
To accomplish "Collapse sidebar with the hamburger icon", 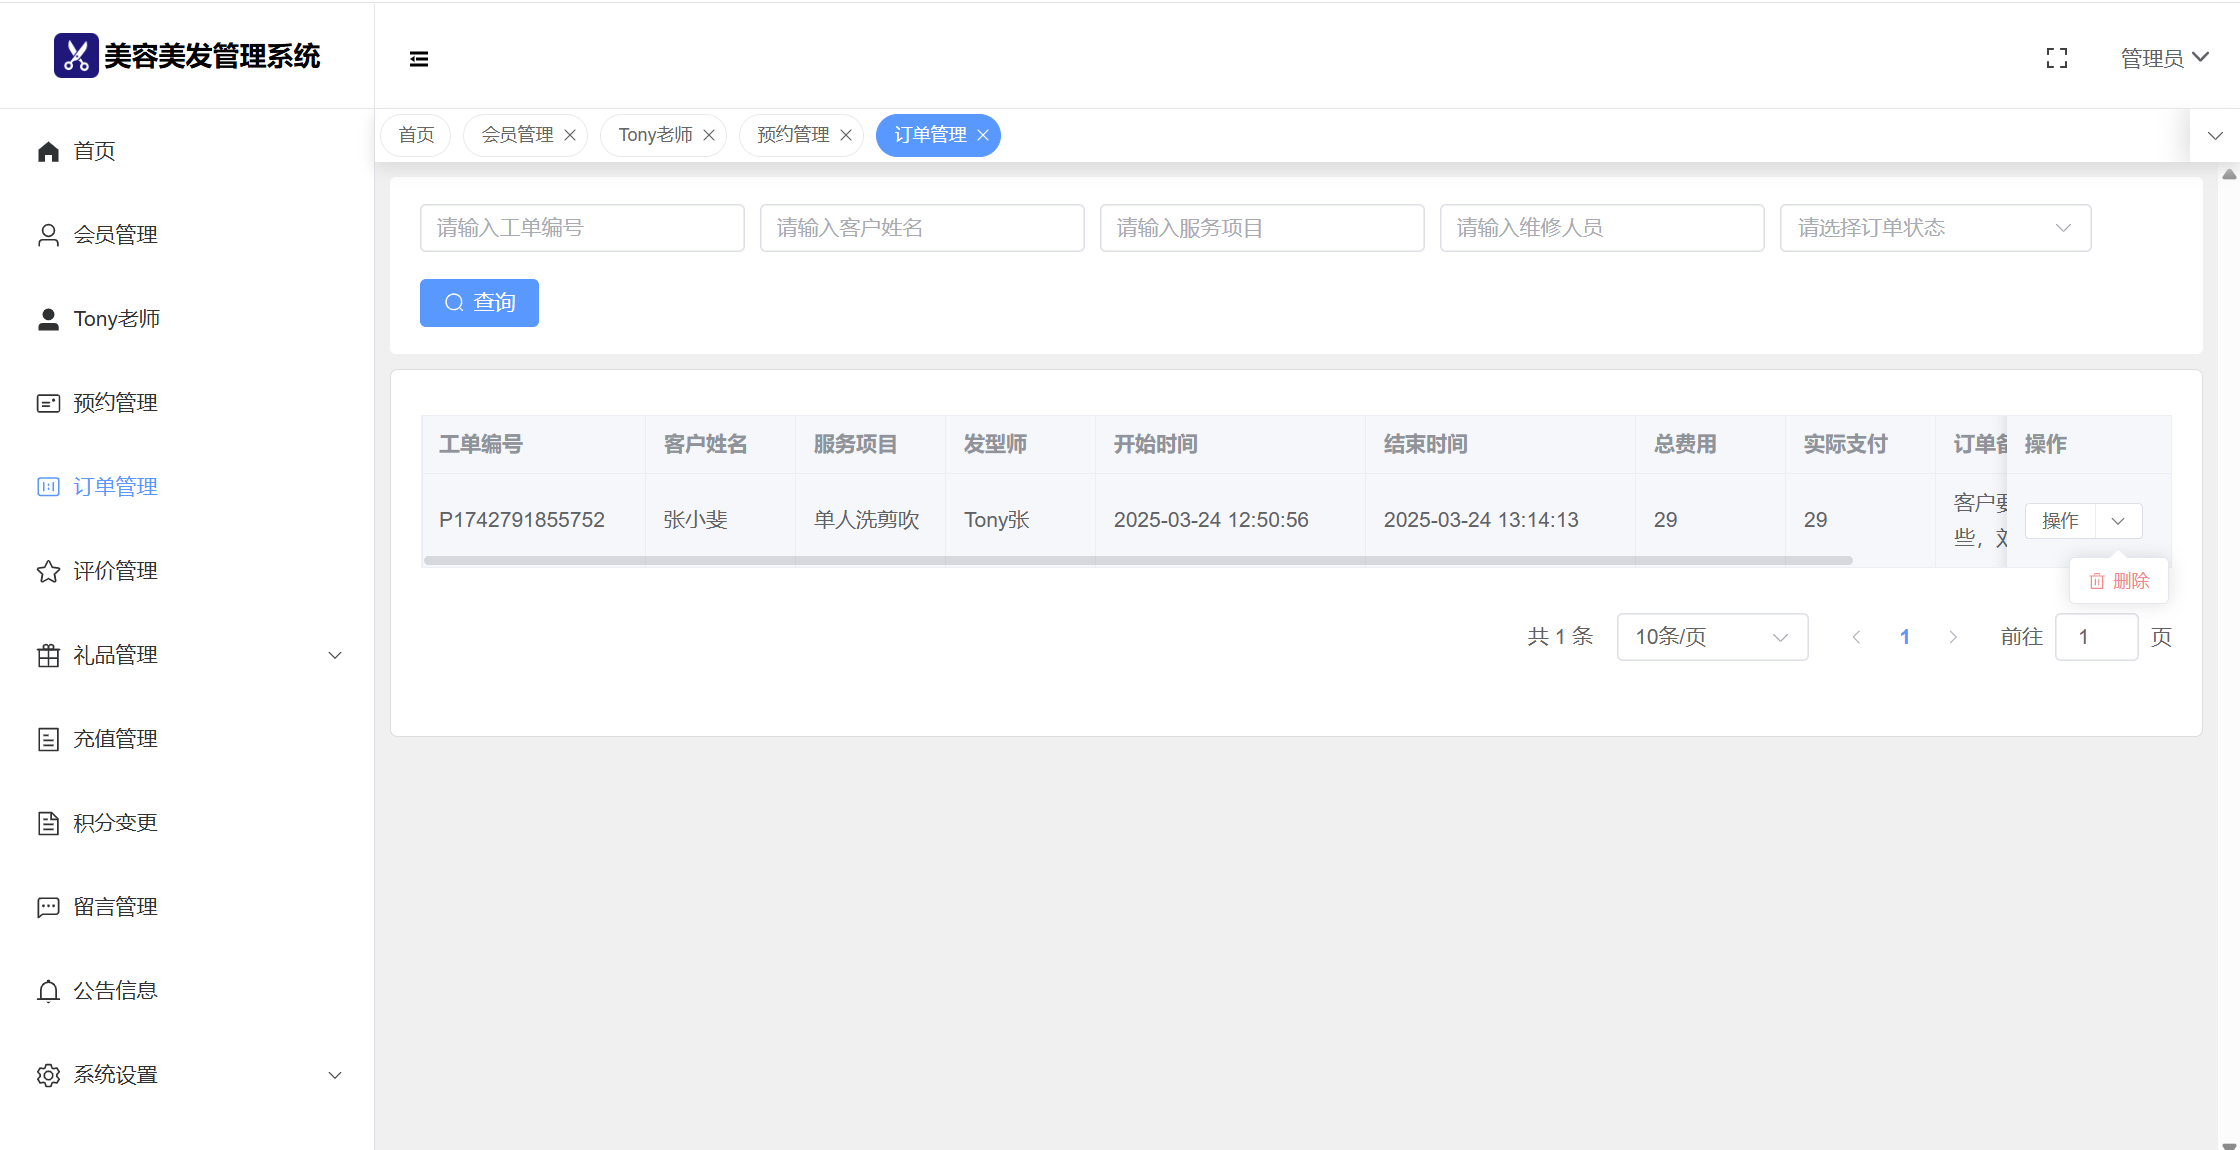I will click(x=419, y=59).
